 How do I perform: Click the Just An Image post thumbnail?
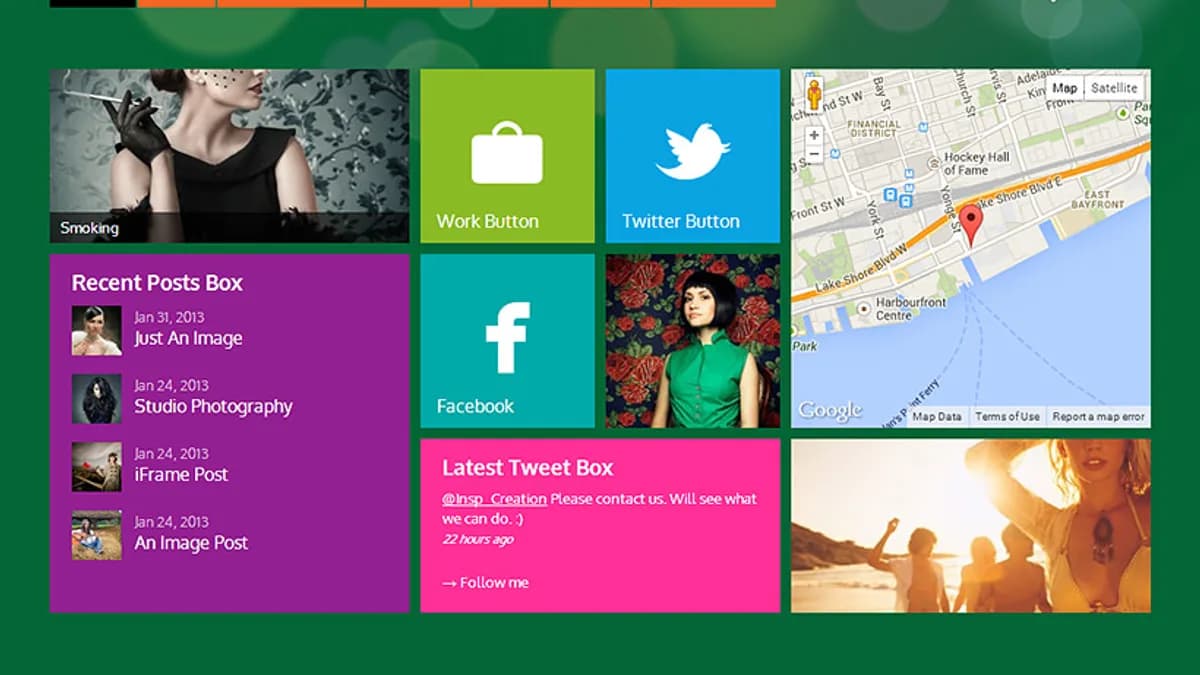(97, 331)
